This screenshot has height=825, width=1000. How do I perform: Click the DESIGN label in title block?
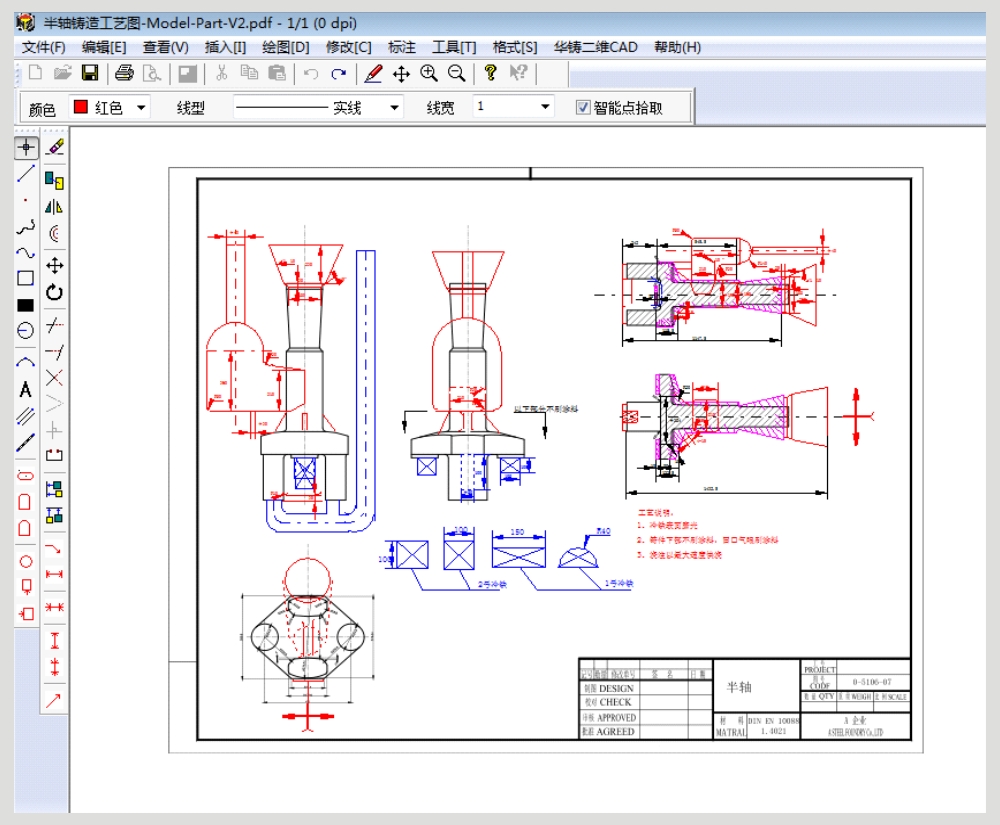[x=616, y=689]
